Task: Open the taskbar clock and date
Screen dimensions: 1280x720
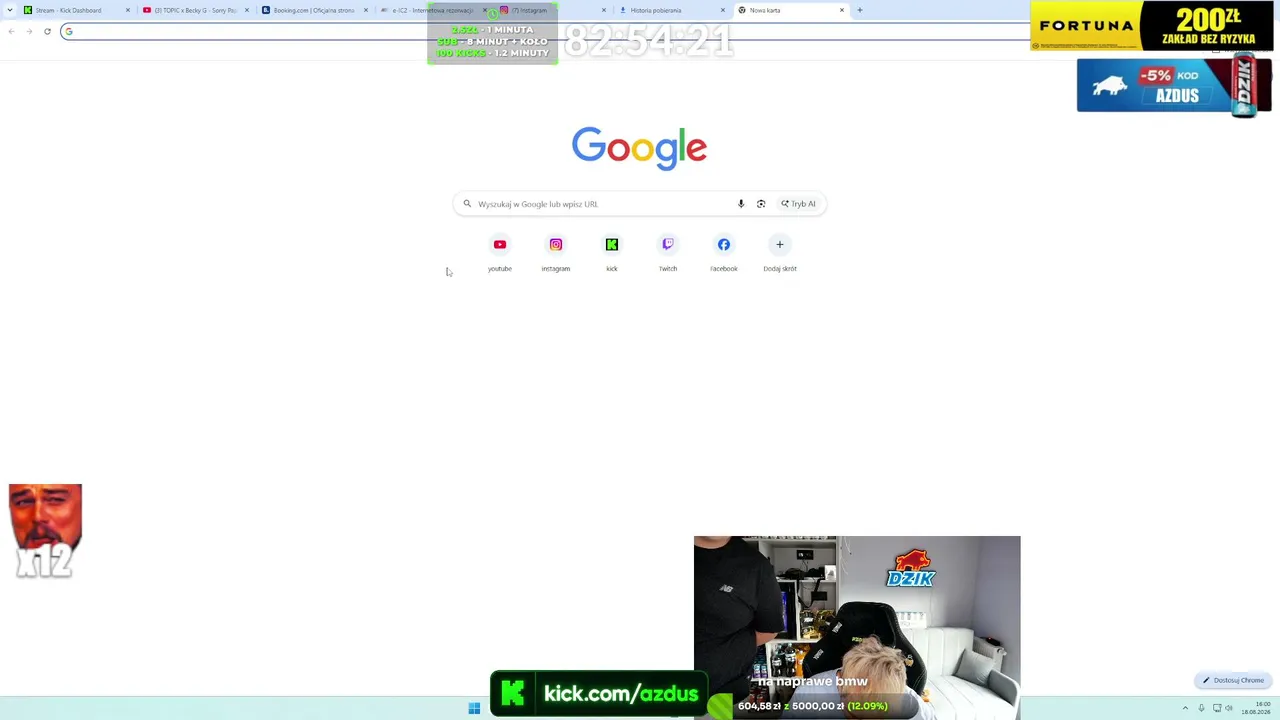Action: pyautogui.click(x=1256, y=708)
